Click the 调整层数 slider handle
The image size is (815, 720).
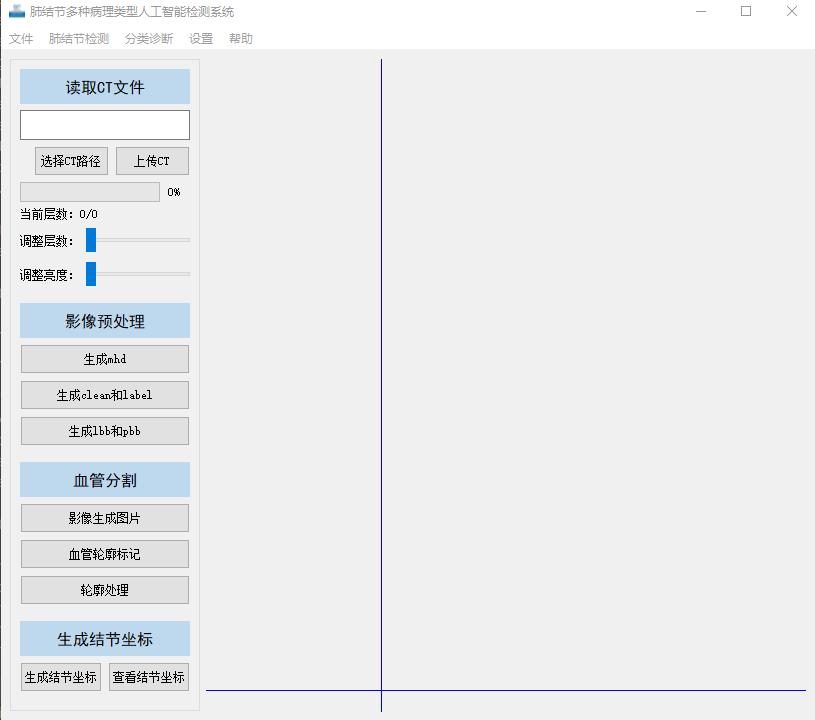[91, 240]
